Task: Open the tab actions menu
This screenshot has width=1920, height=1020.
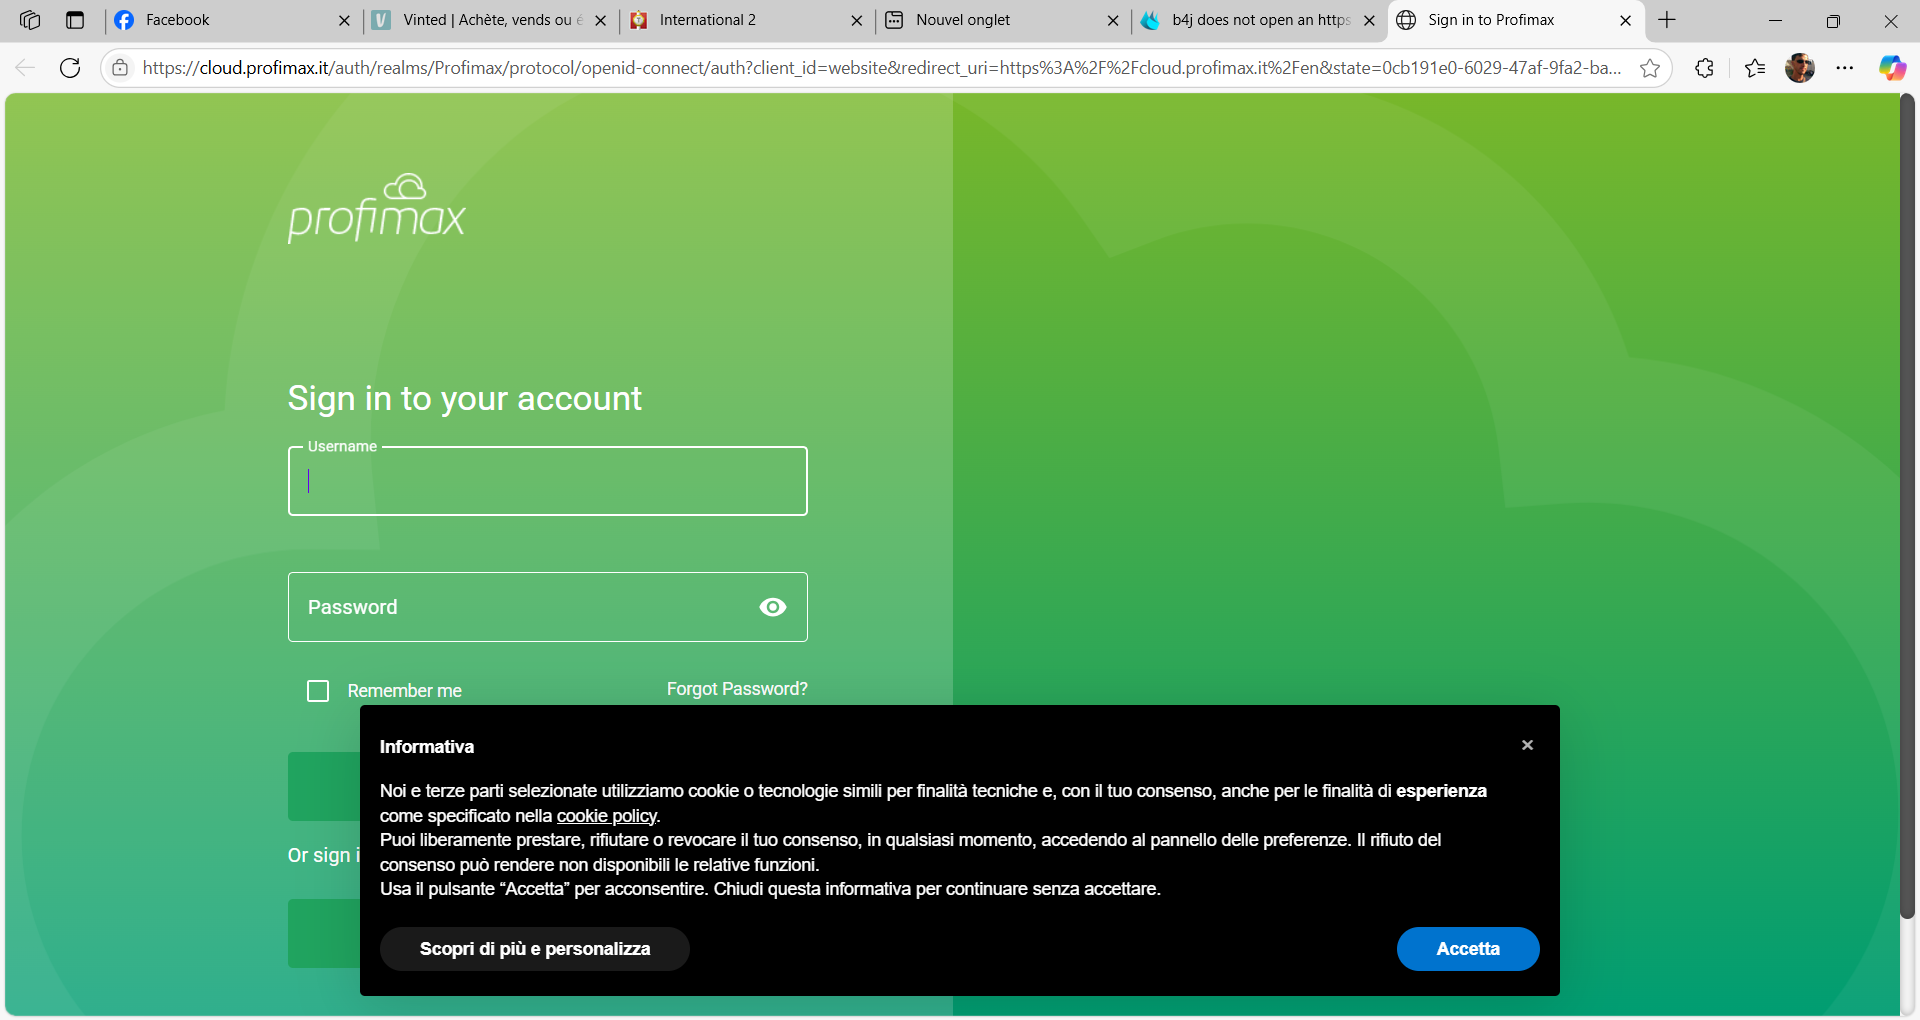Action: [75, 20]
